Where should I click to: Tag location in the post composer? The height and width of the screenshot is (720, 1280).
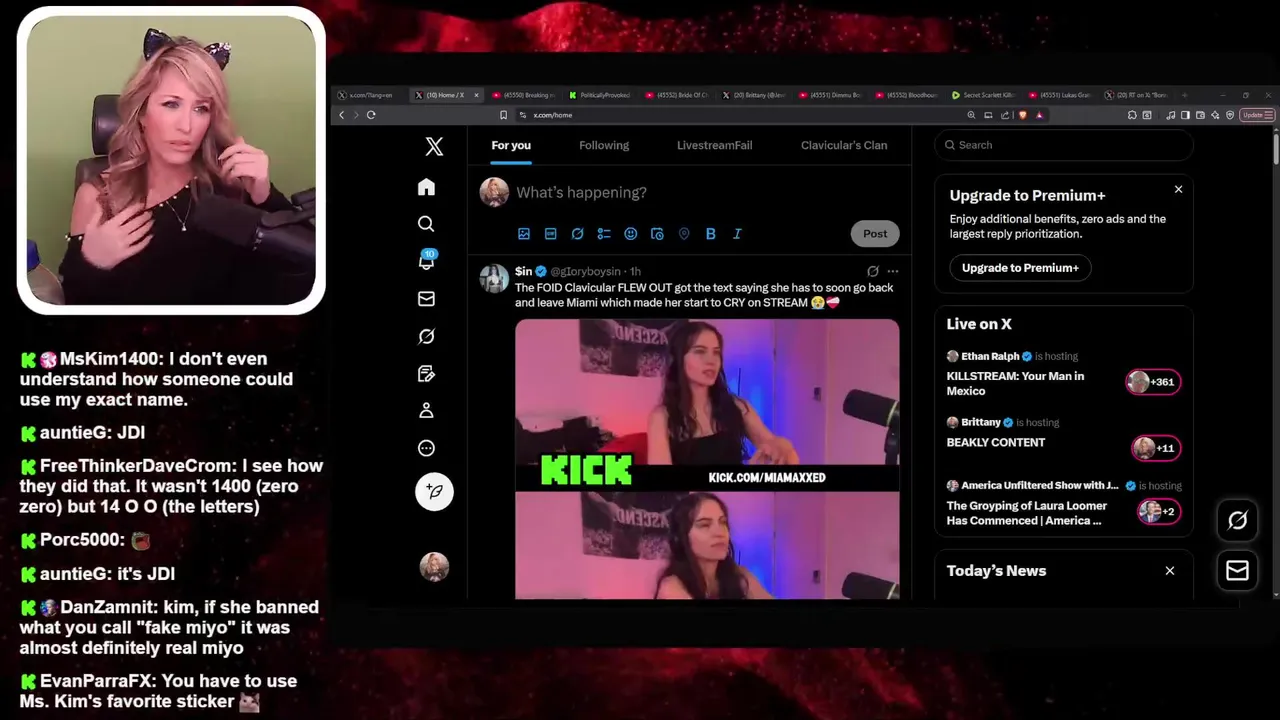pyautogui.click(x=684, y=233)
